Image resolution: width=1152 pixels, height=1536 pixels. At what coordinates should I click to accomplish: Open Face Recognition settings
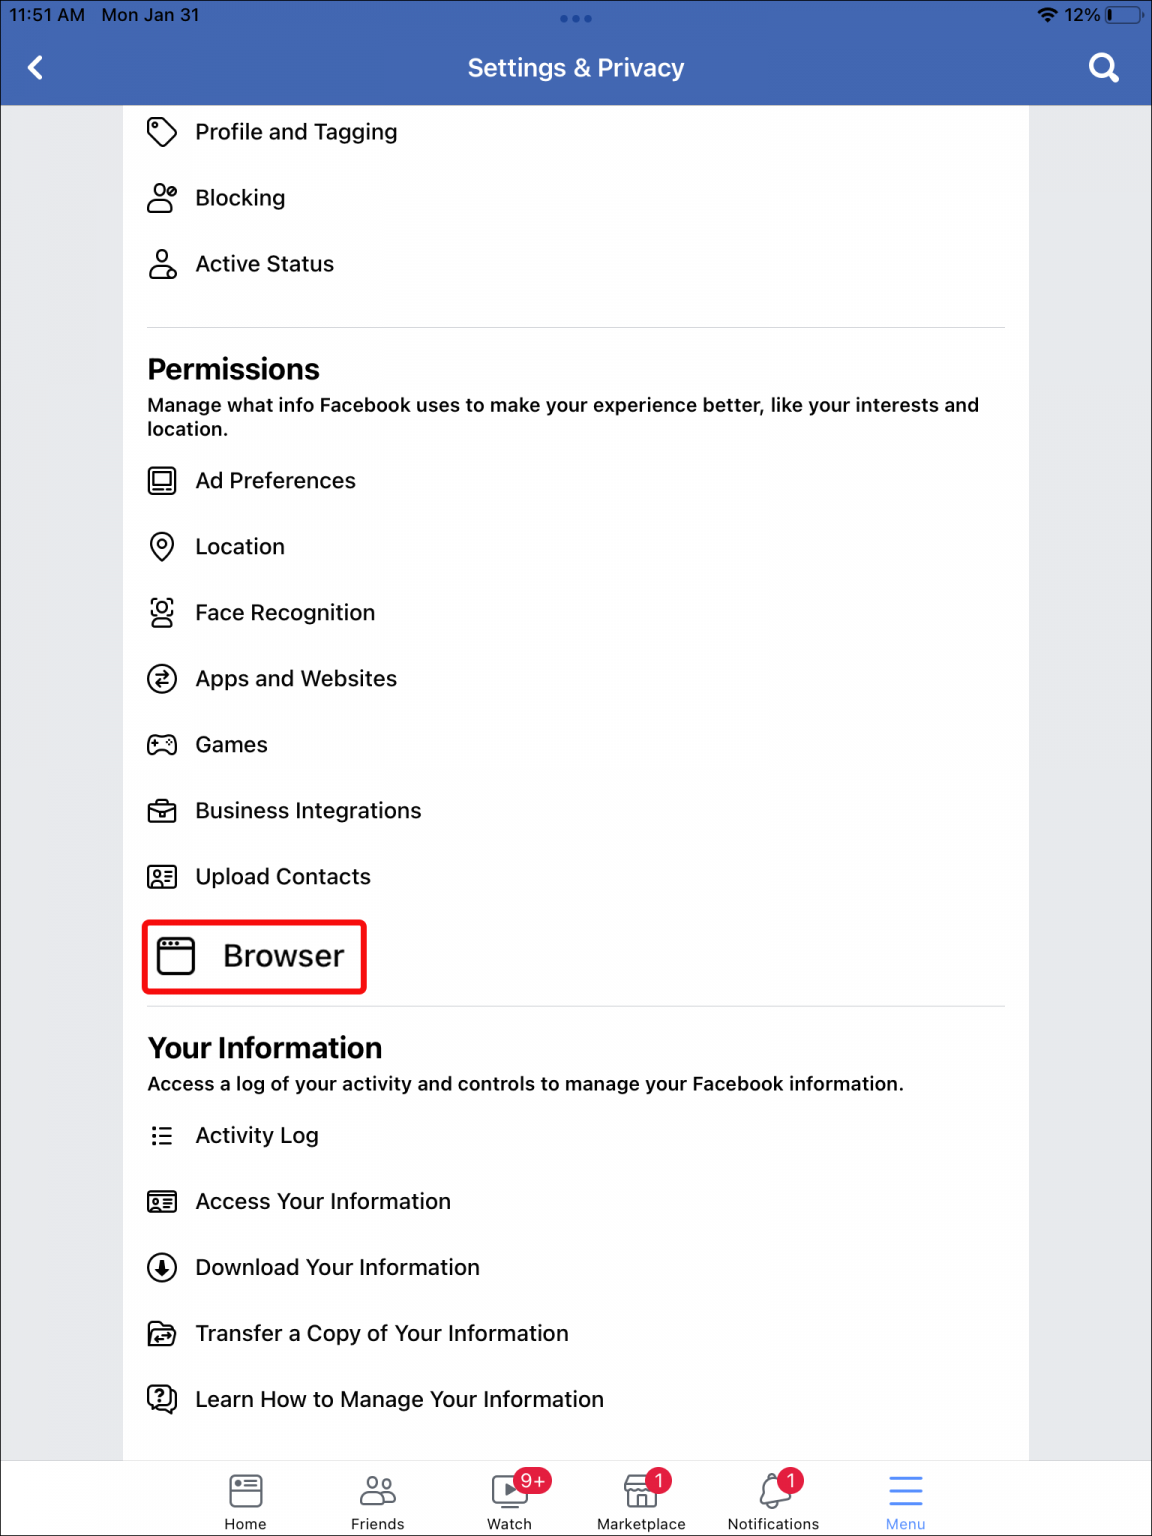tap(285, 612)
